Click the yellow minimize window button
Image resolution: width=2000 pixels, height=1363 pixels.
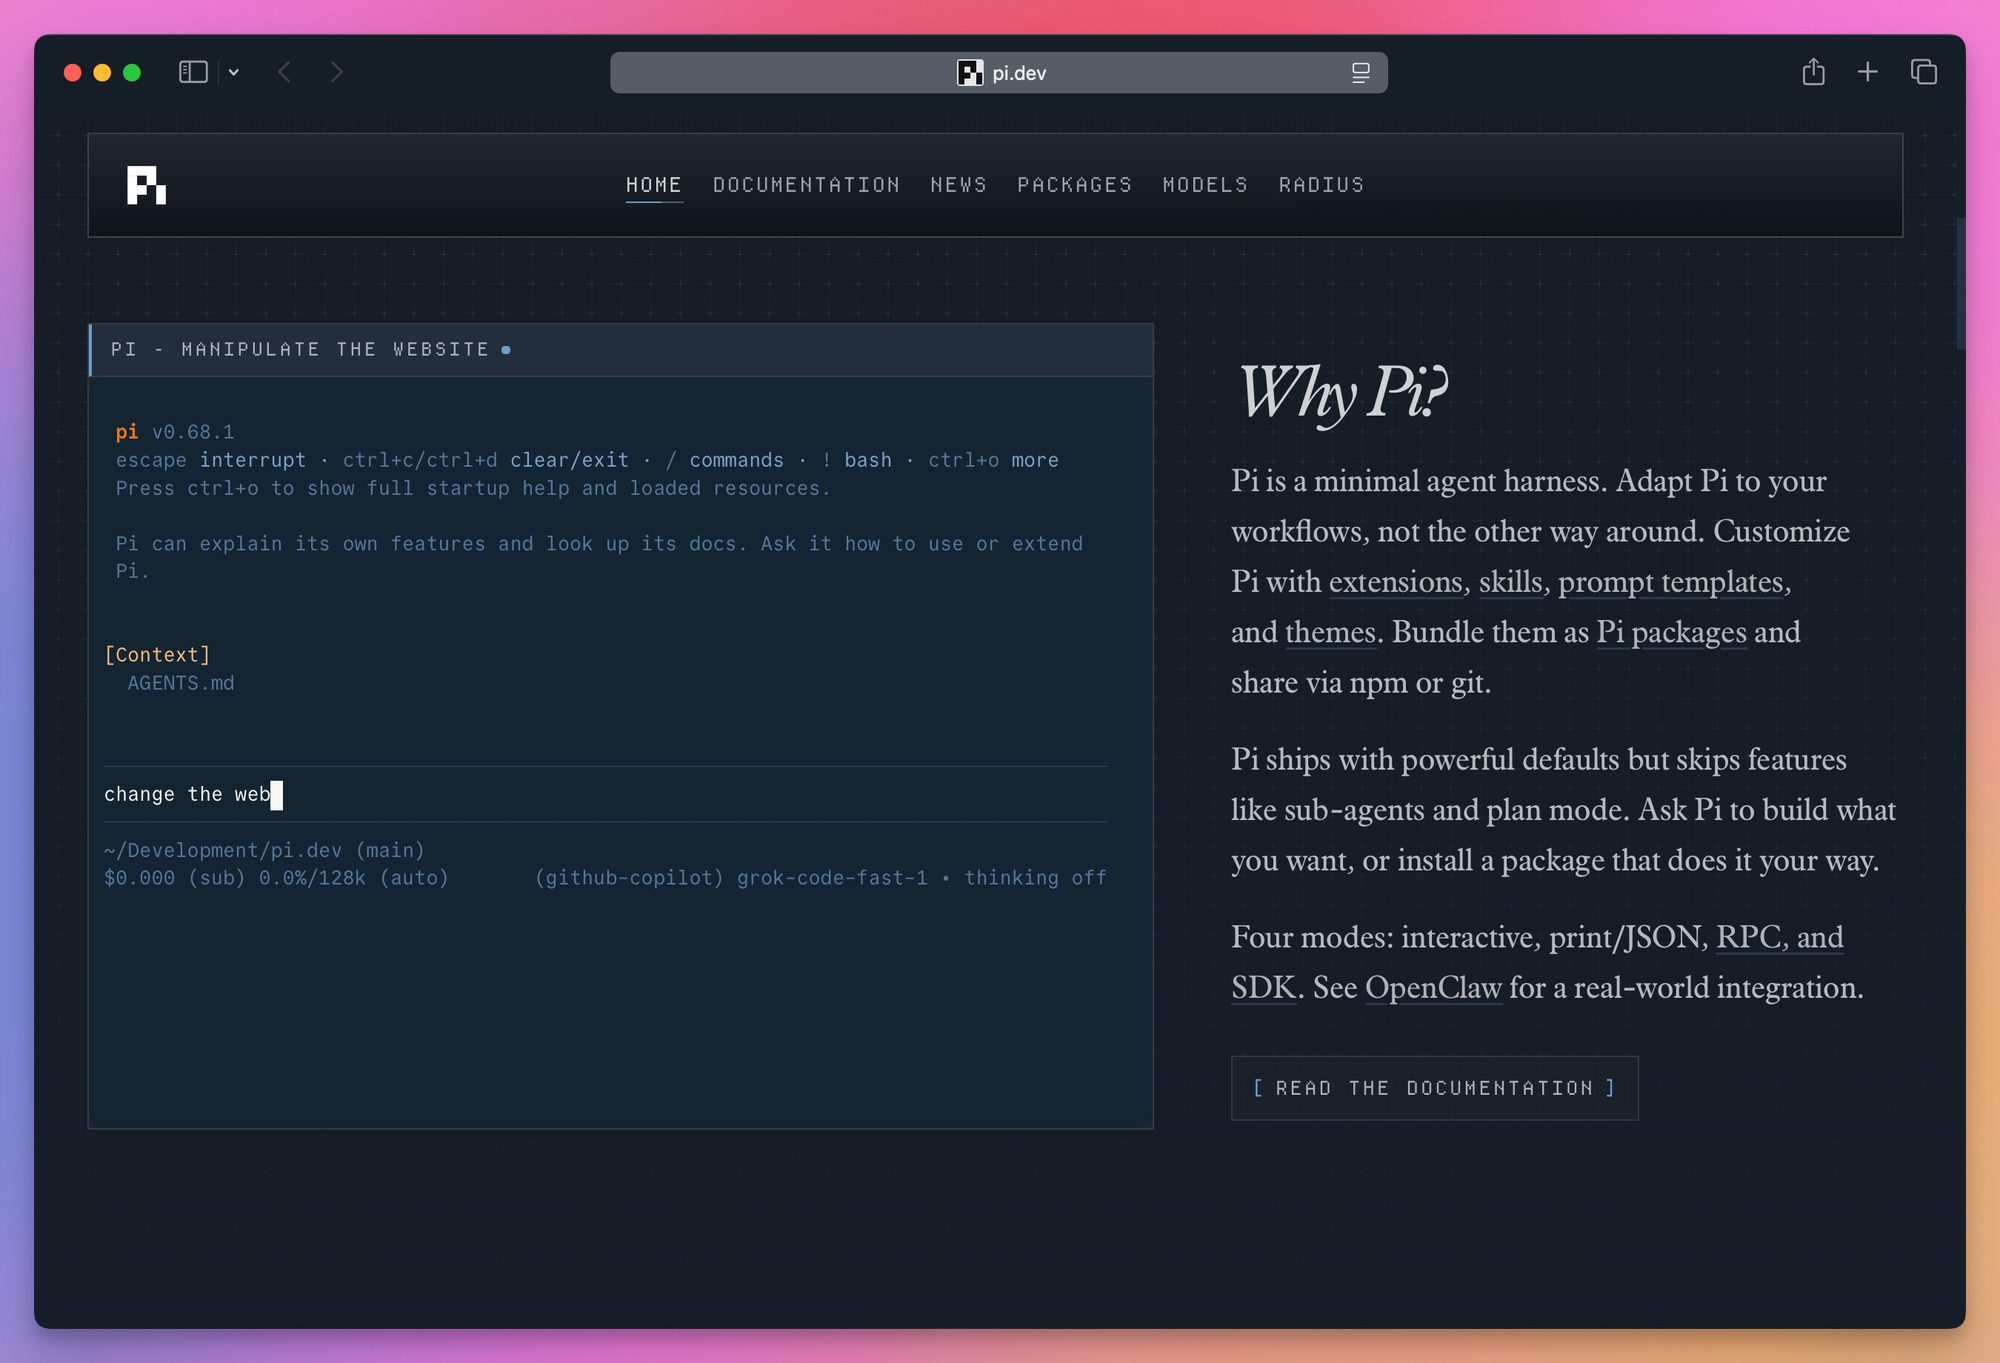102,72
